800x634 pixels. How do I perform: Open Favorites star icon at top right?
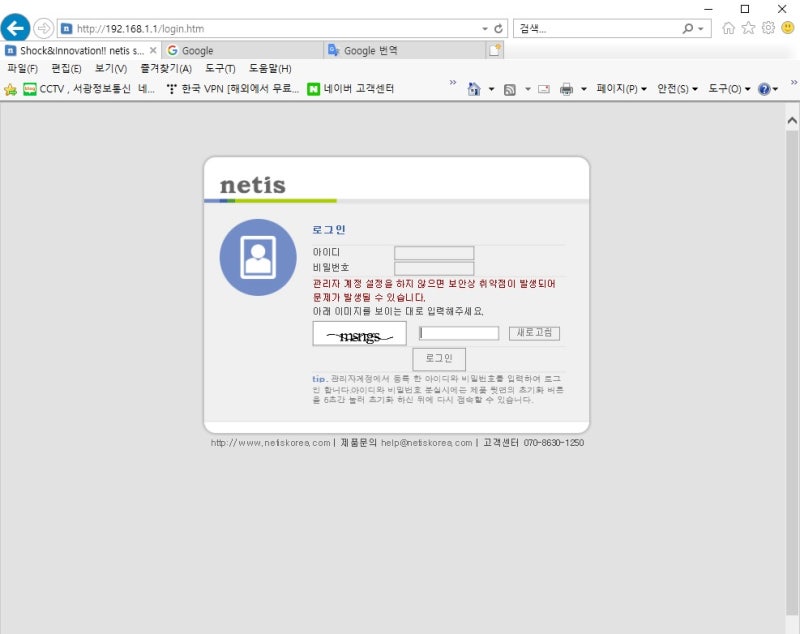tap(748, 28)
